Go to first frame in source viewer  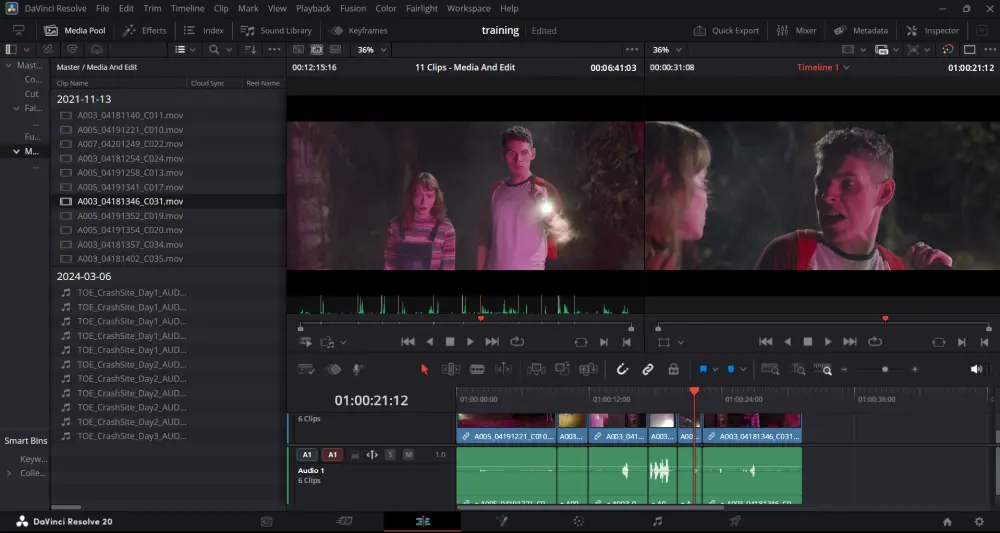coord(408,342)
